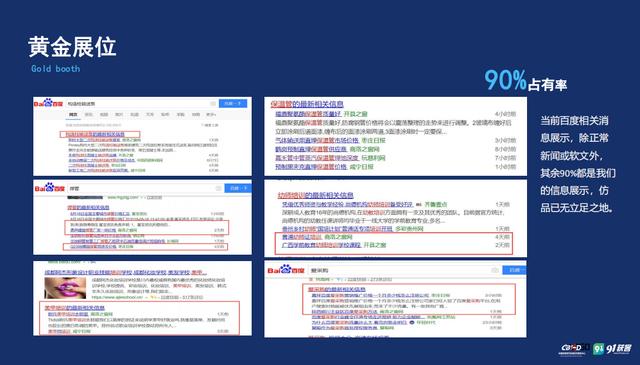Viewport: 640px width, 365px height.
Task: Click the 4小时前 timestamp in the 保温管 results
Action: point(505,114)
